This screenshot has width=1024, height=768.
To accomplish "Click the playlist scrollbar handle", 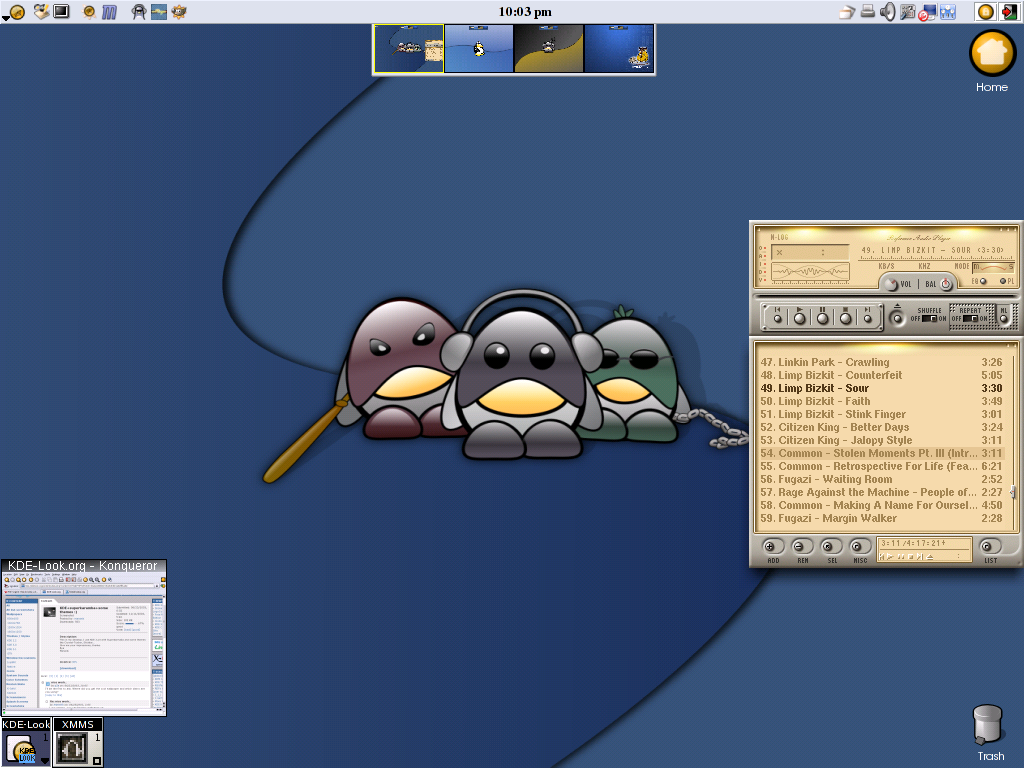I will (x=1013, y=492).
